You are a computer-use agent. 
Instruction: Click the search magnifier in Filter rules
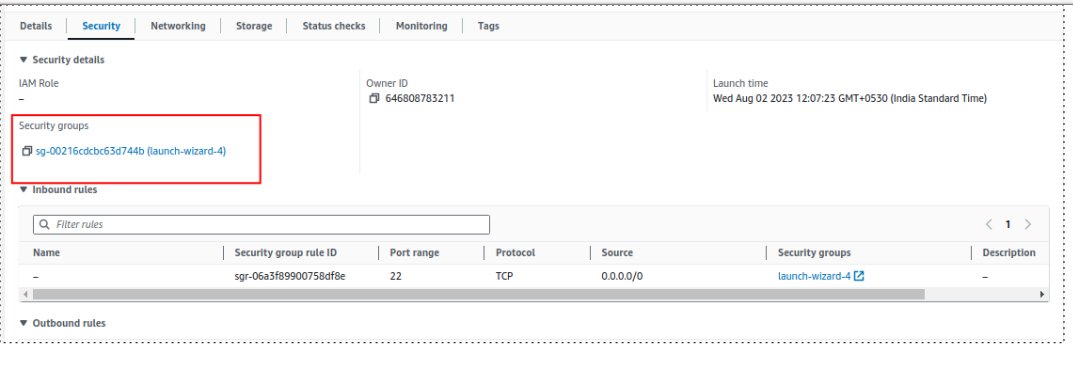(x=45, y=224)
